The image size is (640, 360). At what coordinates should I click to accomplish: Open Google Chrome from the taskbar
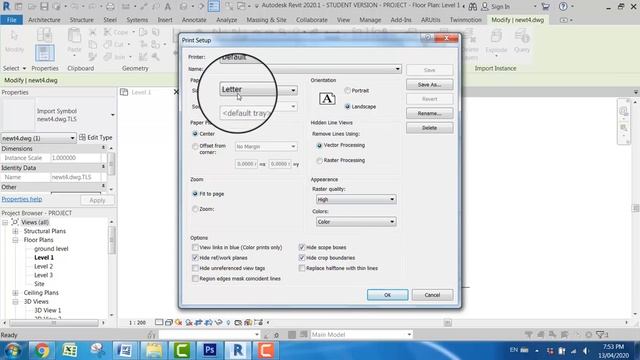click(x=42, y=350)
